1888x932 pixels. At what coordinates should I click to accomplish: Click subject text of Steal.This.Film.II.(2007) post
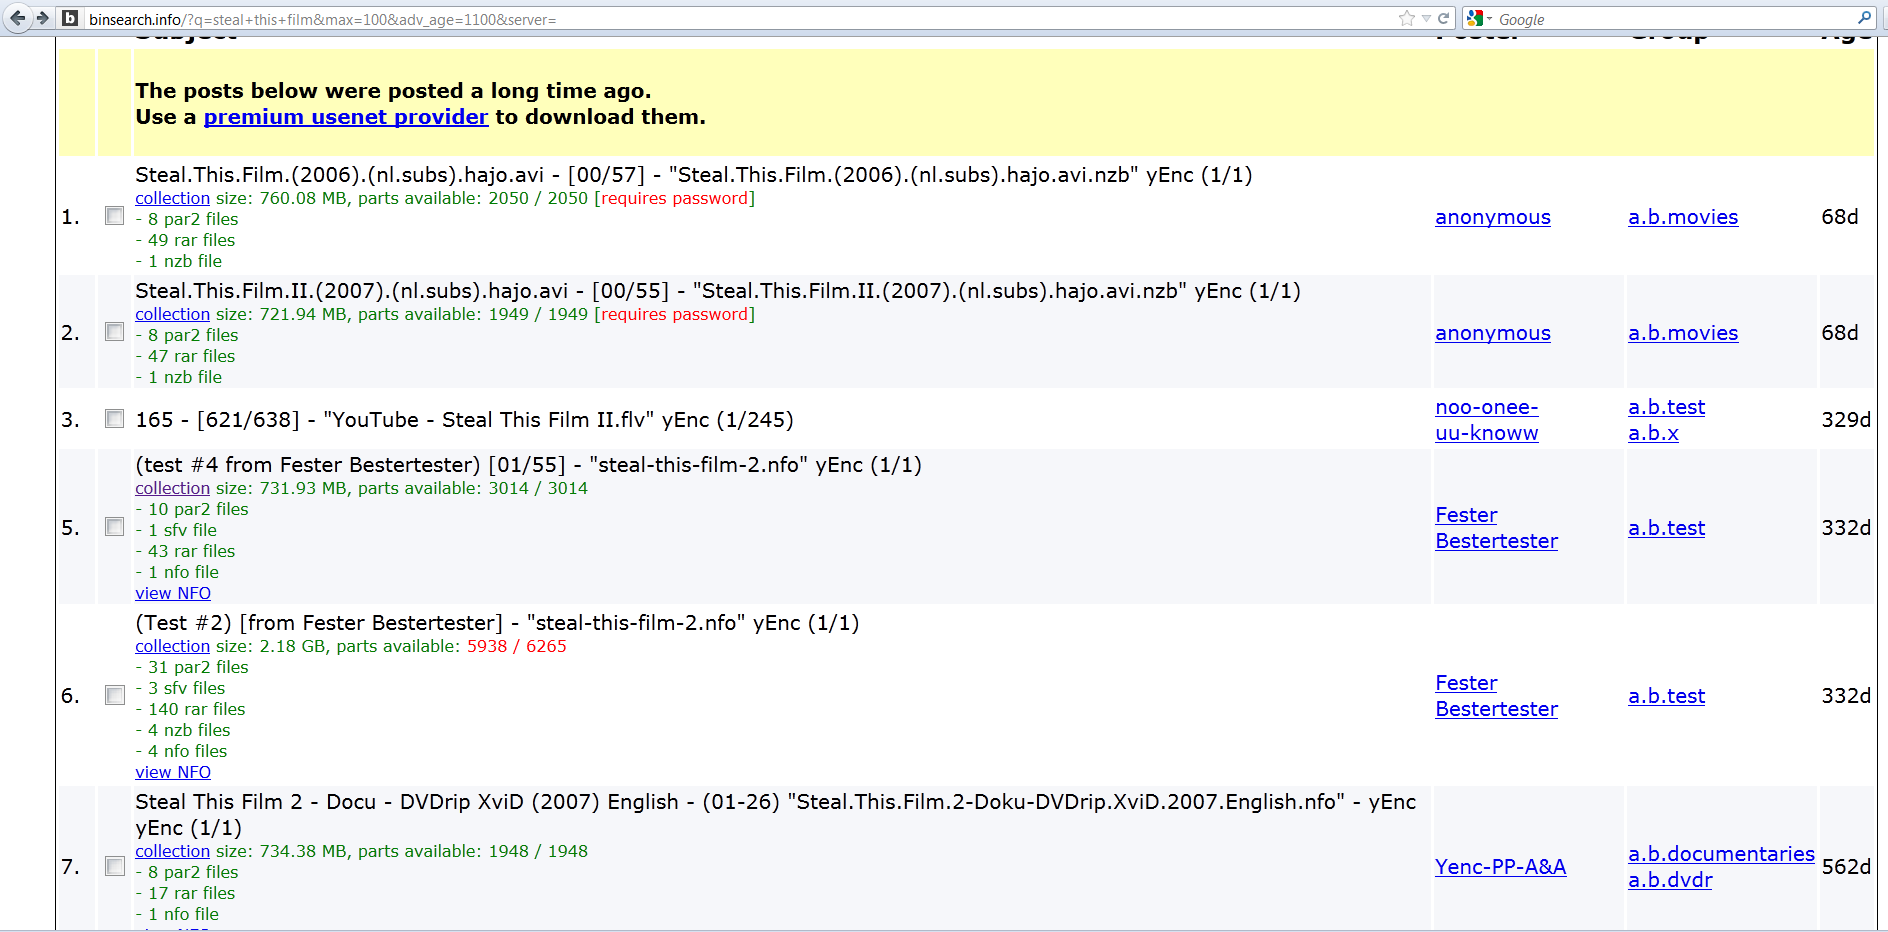tap(718, 291)
